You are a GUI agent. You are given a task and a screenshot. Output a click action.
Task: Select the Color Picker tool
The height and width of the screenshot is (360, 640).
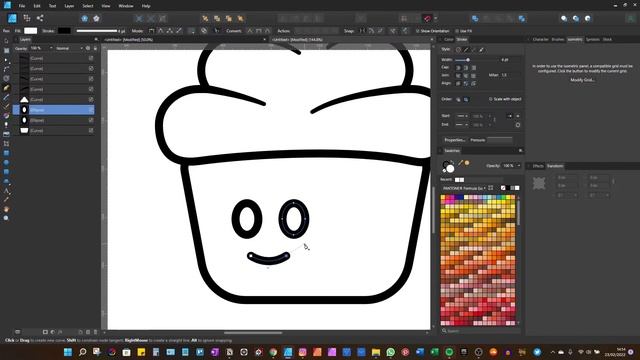(6, 200)
